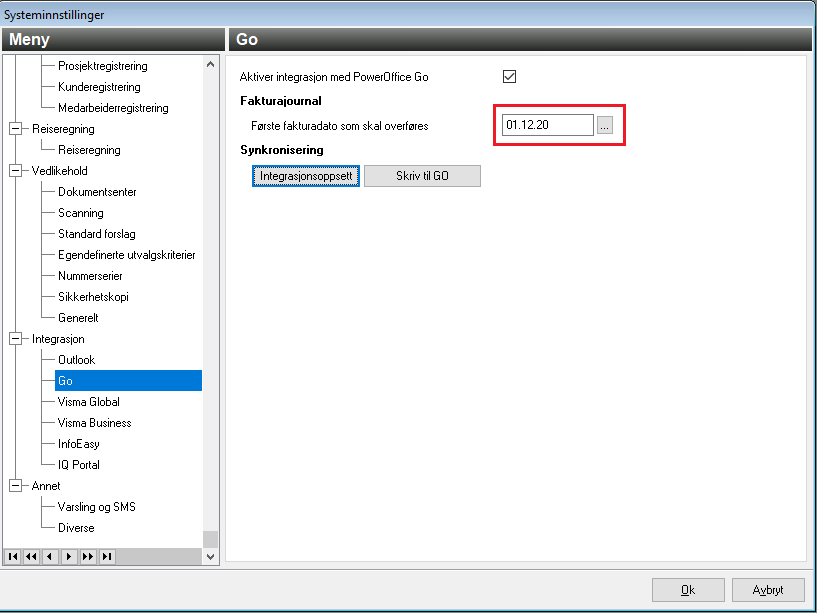
Task: Untick Aktiver integrasjon med PowerOffice Go
Action: click(x=509, y=77)
